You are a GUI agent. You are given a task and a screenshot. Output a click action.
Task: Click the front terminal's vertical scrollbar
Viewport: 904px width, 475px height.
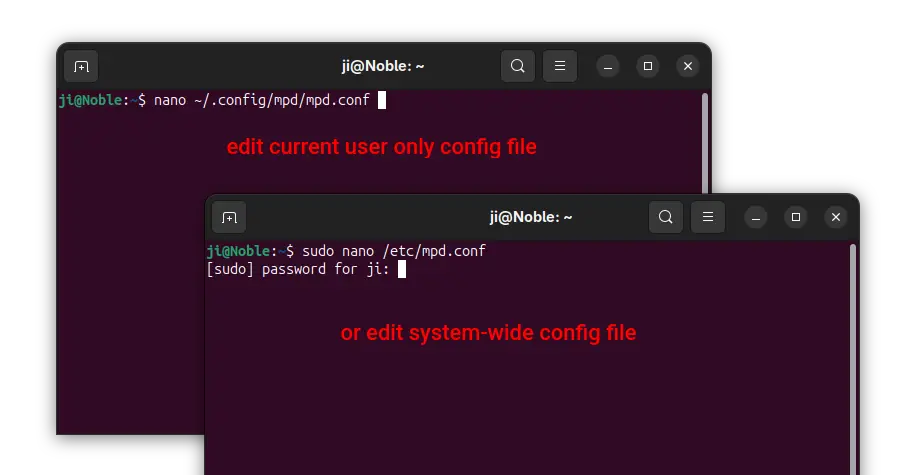[x=853, y=359]
